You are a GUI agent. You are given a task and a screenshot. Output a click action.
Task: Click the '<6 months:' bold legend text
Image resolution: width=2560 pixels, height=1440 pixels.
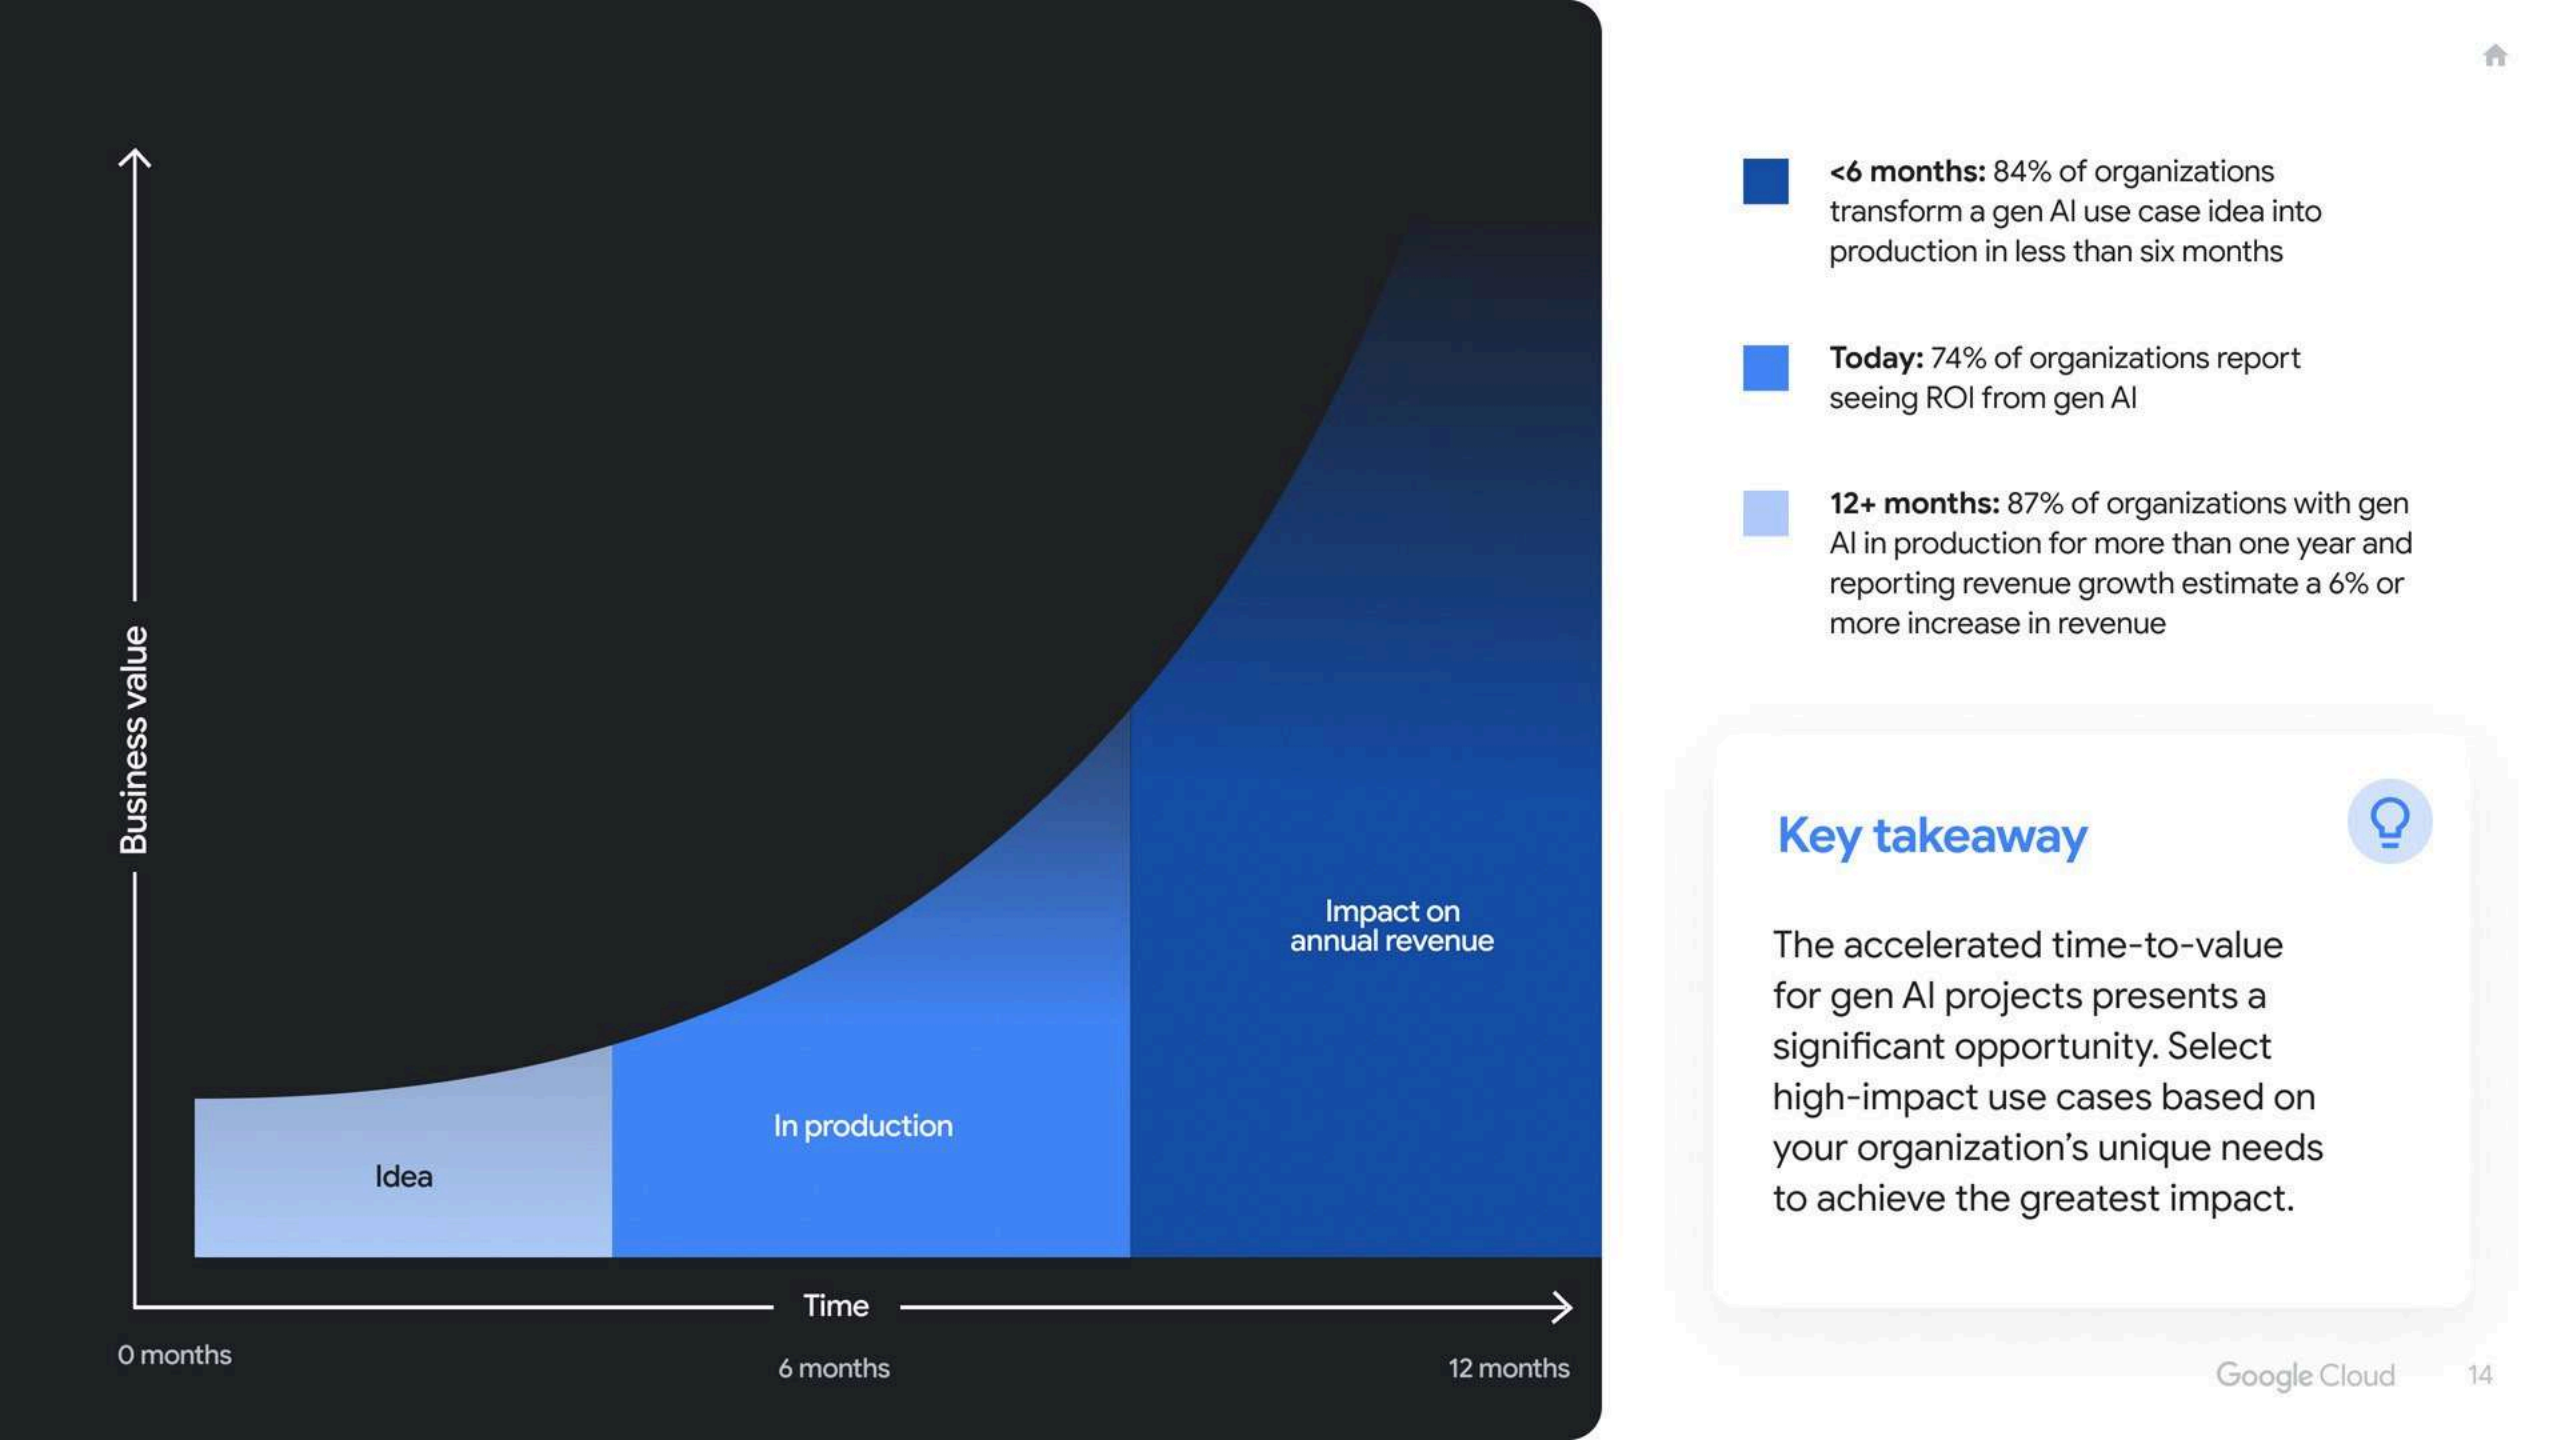click(1906, 172)
